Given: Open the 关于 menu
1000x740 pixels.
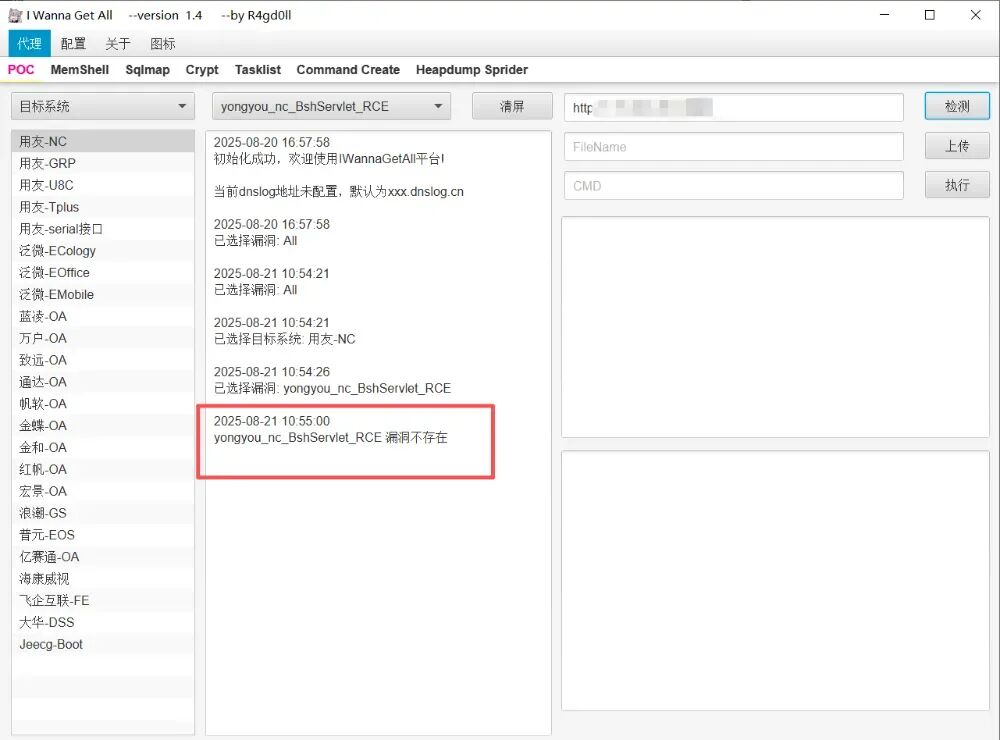Looking at the screenshot, I should point(118,44).
